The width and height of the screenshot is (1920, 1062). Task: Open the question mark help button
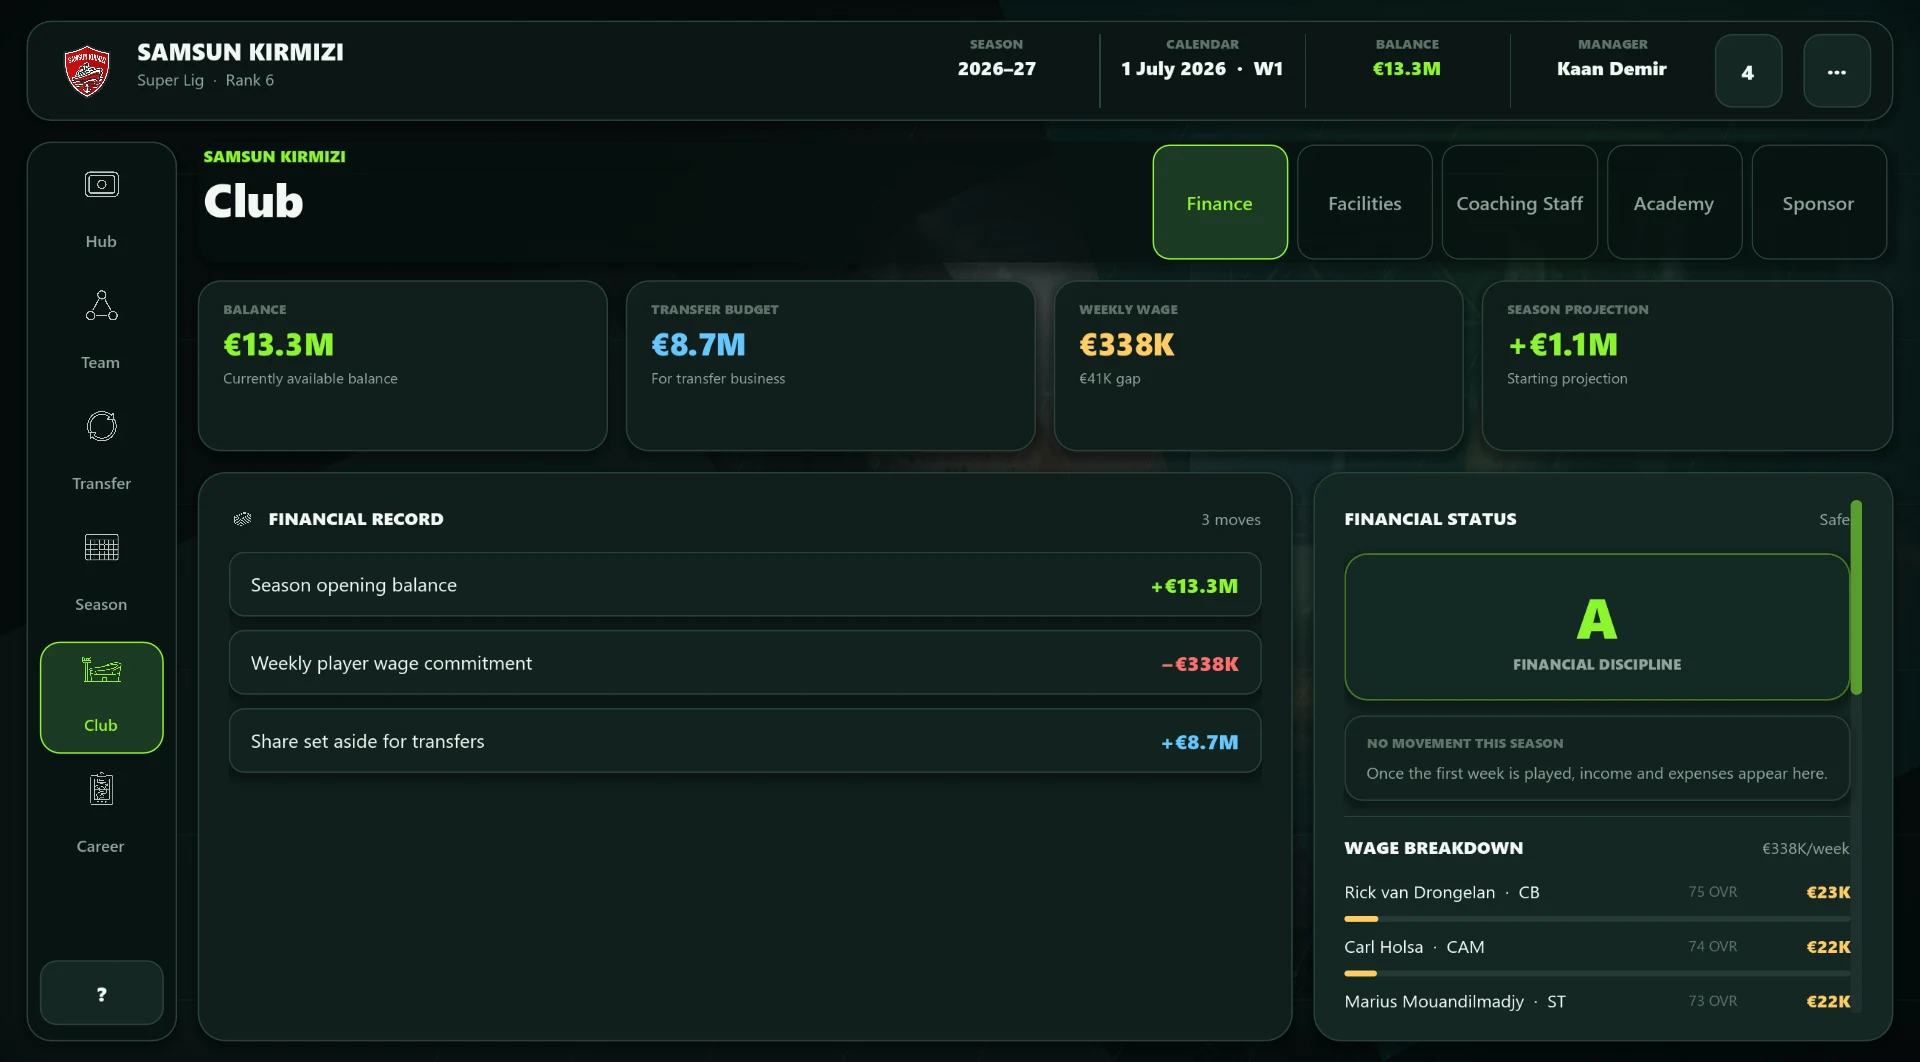pos(101,993)
